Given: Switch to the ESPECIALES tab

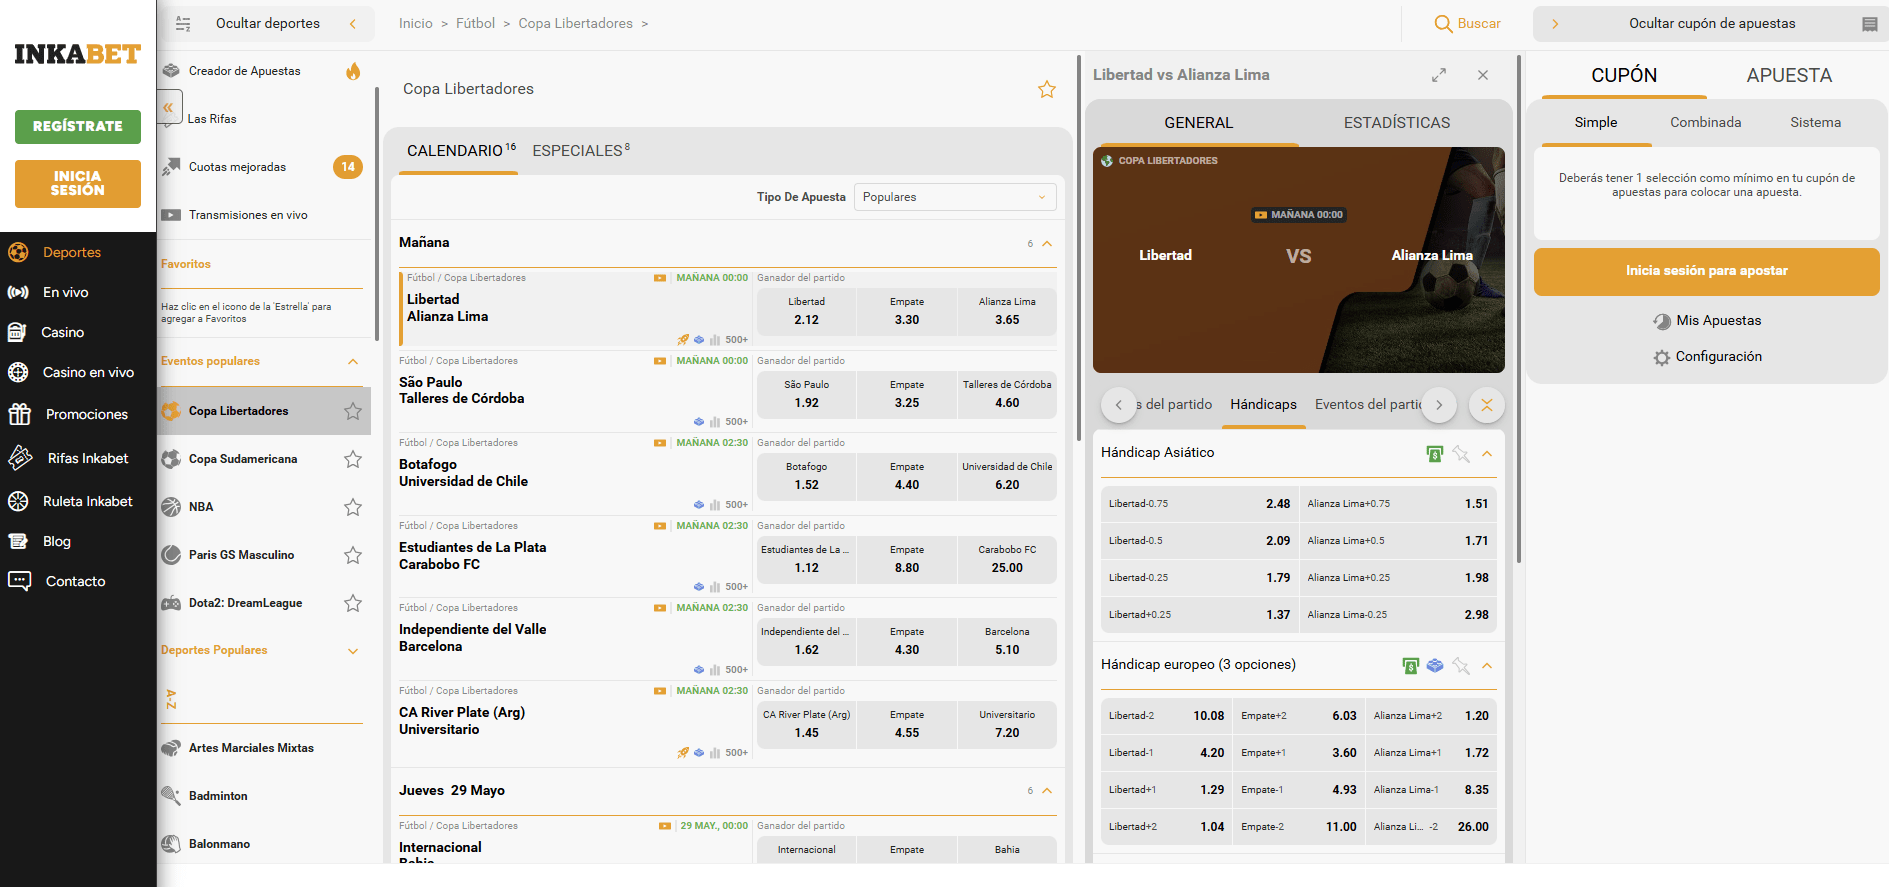Looking at the screenshot, I should click(581, 150).
